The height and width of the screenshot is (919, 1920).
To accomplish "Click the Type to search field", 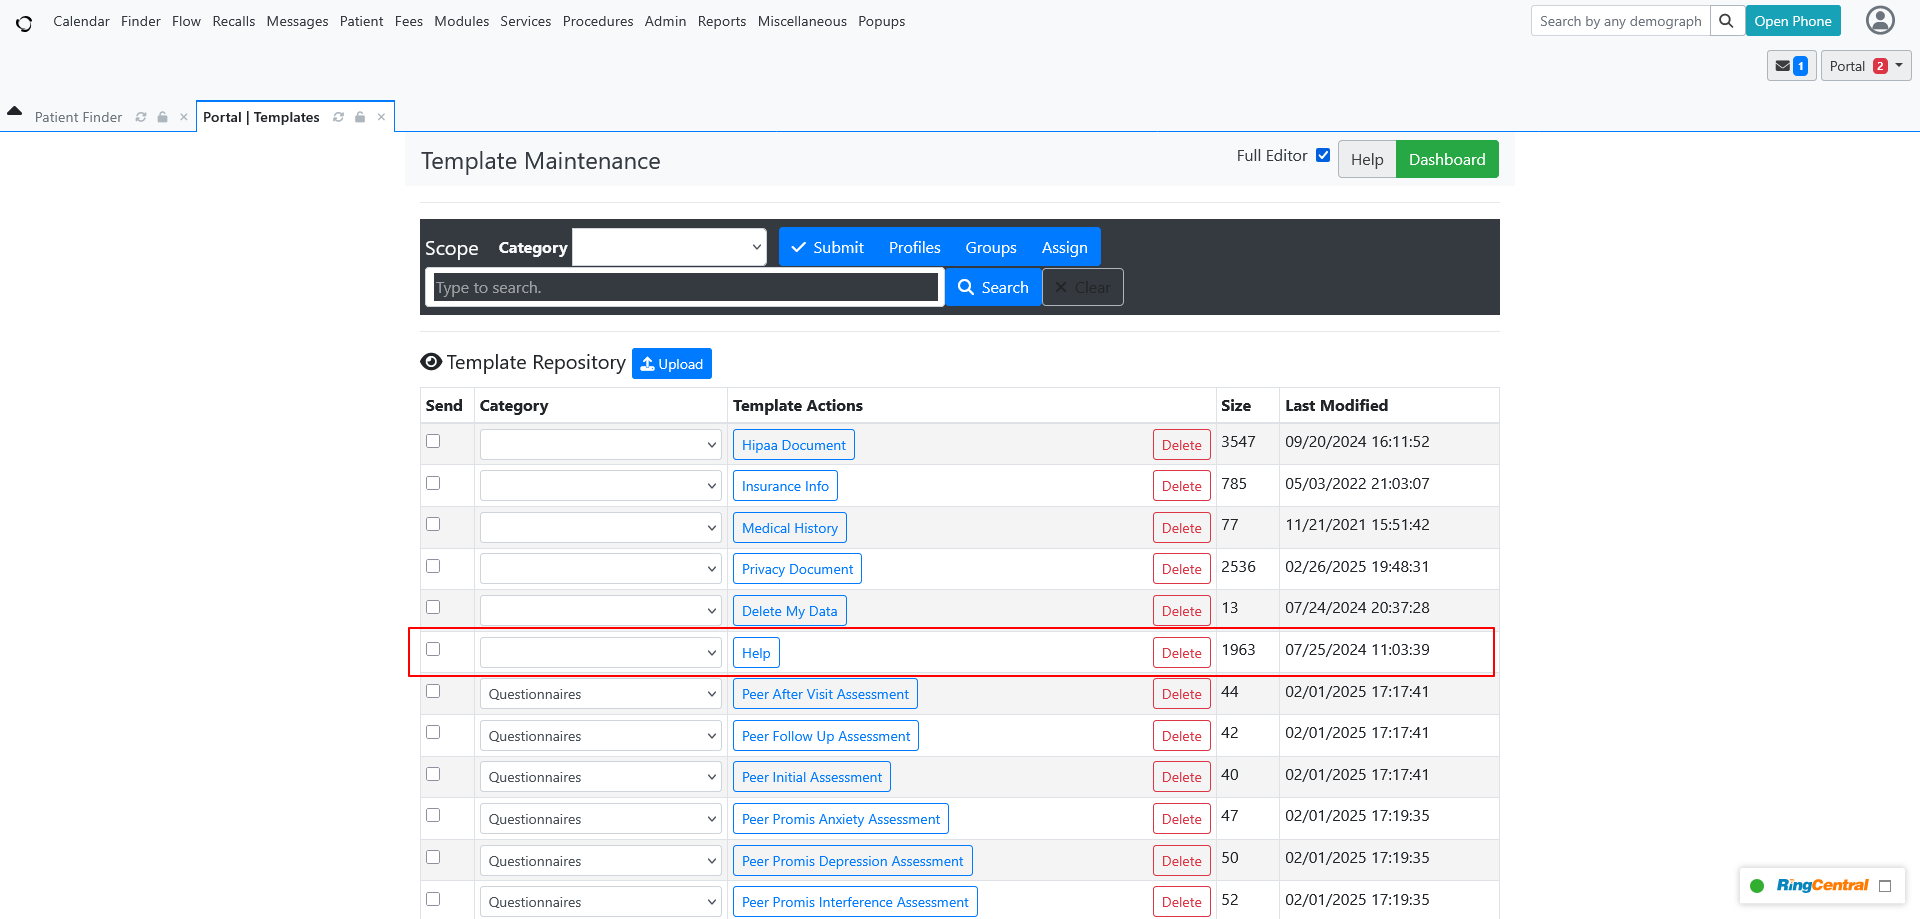I will 685,287.
